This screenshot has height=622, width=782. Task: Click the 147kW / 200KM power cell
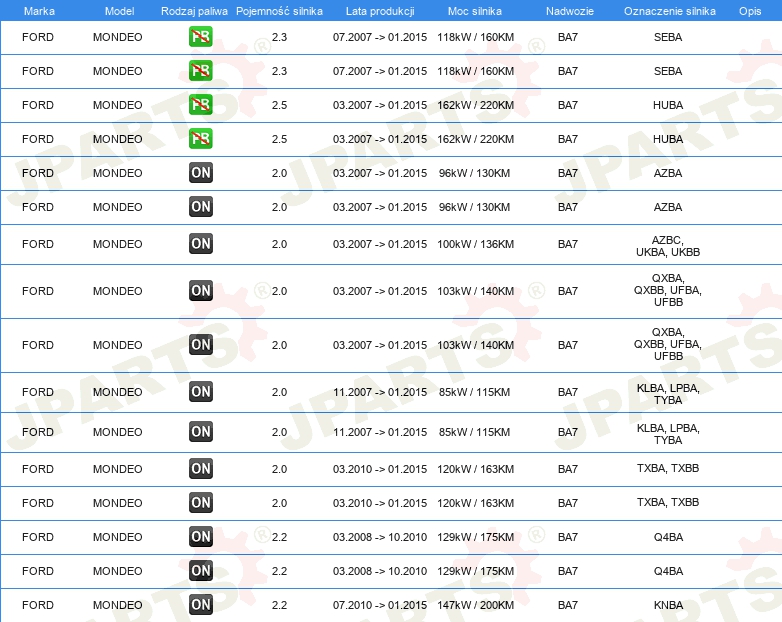475,605
